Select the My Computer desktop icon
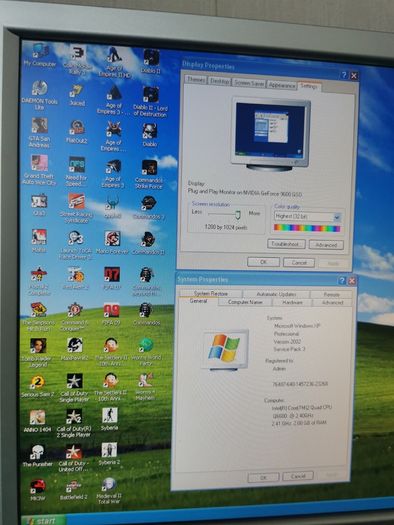This screenshot has width=394, height=525. (40, 55)
